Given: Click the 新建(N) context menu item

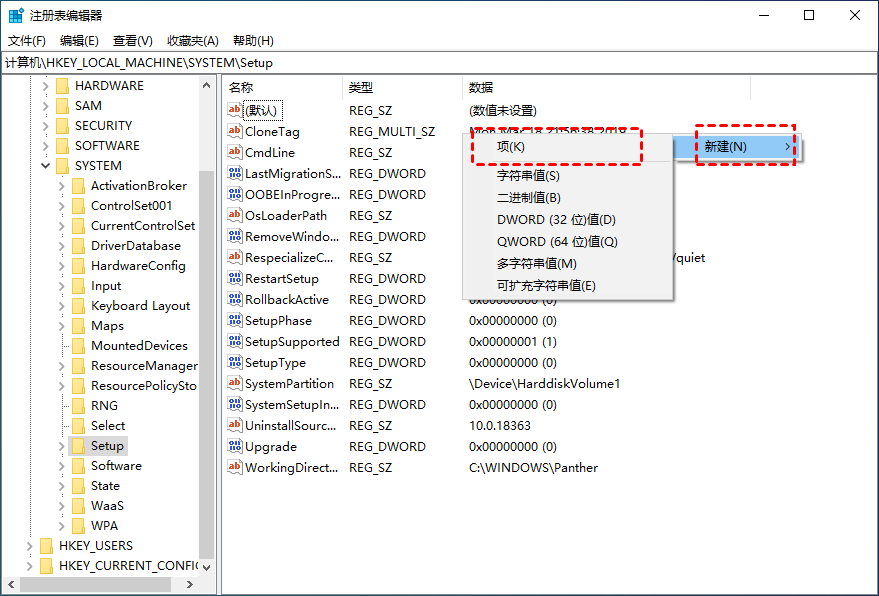Looking at the screenshot, I should coord(737,147).
